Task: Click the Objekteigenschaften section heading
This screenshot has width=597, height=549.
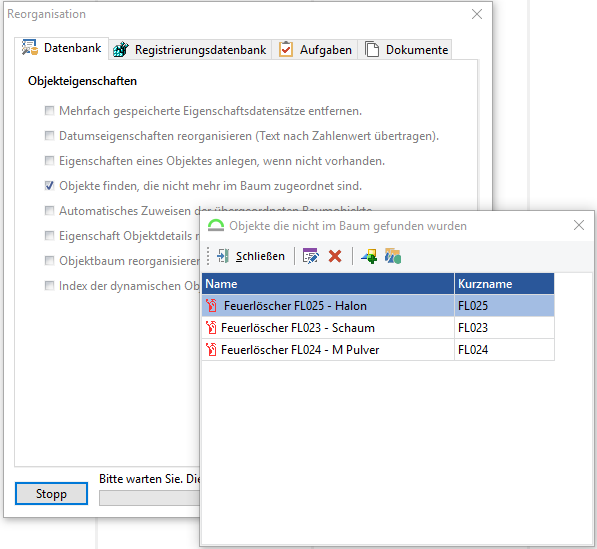Action: tap(82, 81)
